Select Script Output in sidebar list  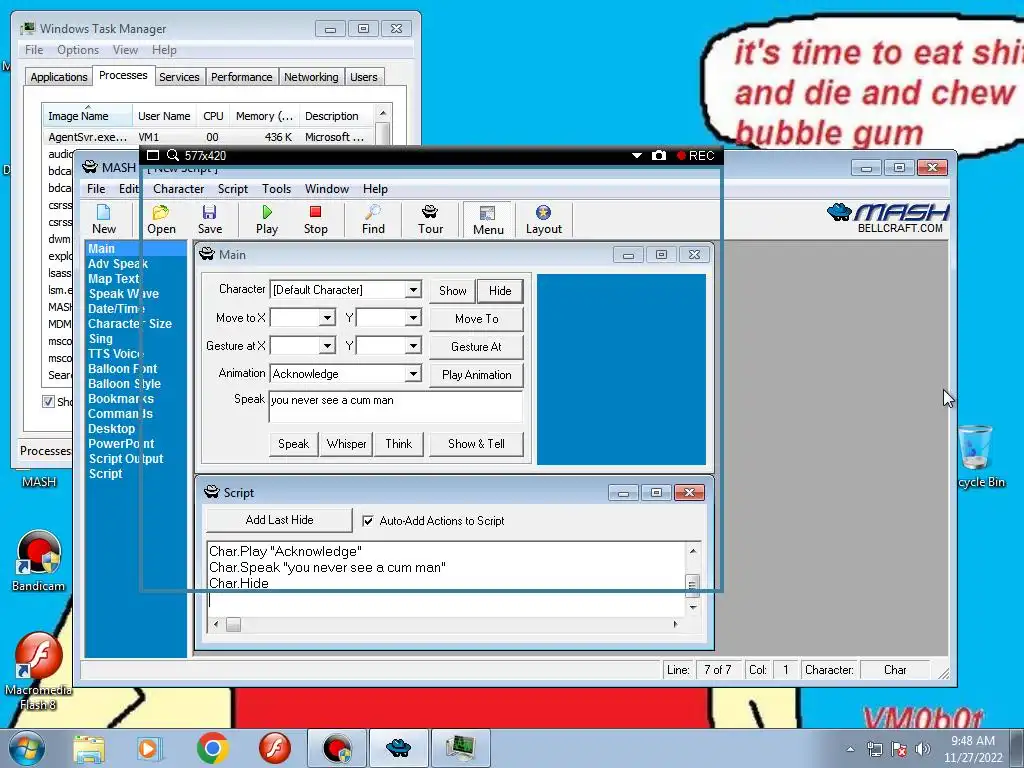126,458
